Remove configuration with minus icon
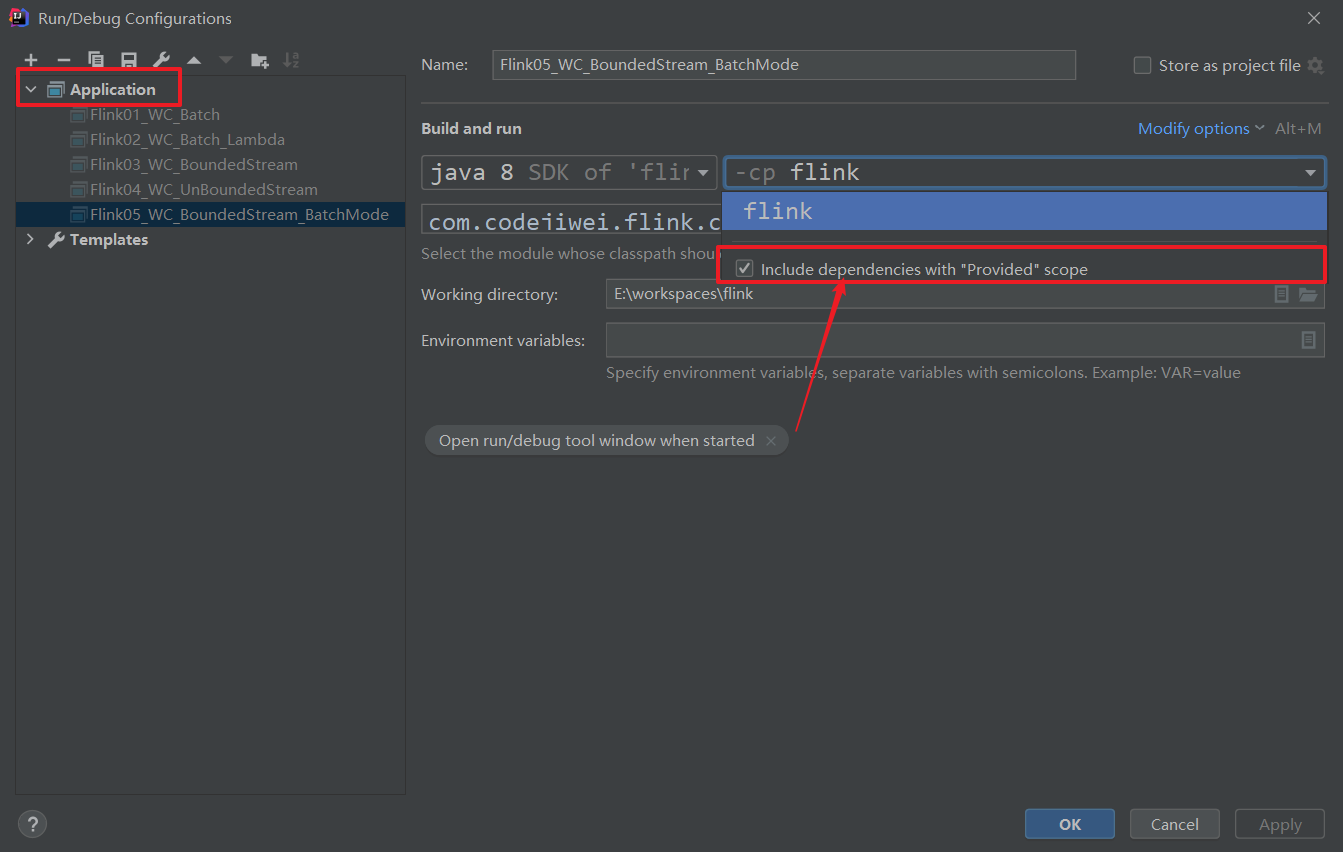The height and width of the screenshot is (852, 1343). pos(64,61)
